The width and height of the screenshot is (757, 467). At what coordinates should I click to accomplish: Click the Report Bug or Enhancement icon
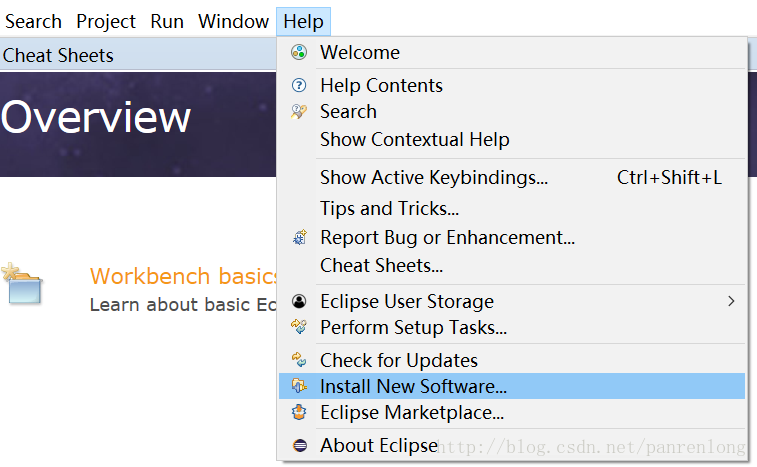pyautogui.click(x=299, y=237)
